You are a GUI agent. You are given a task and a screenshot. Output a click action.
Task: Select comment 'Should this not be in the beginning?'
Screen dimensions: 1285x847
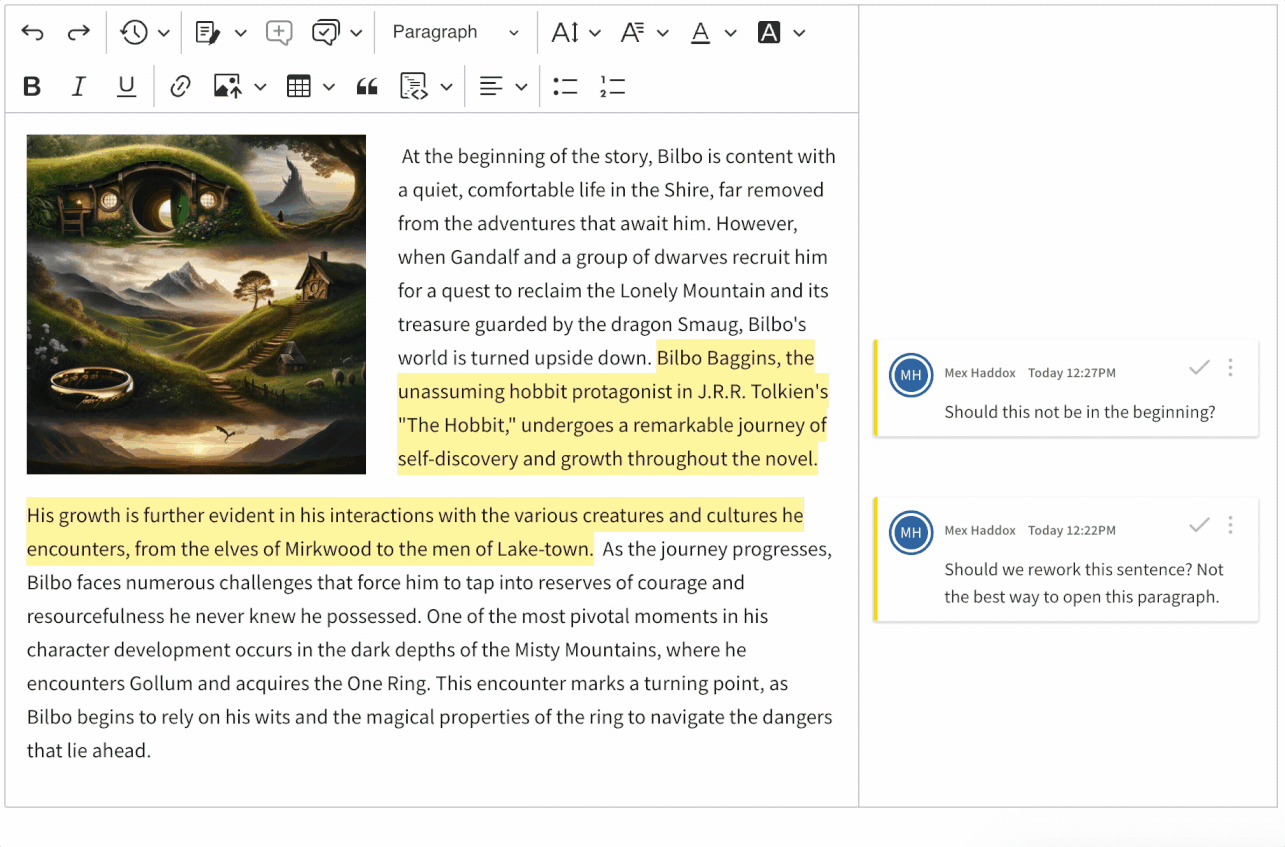(1079, 412)
